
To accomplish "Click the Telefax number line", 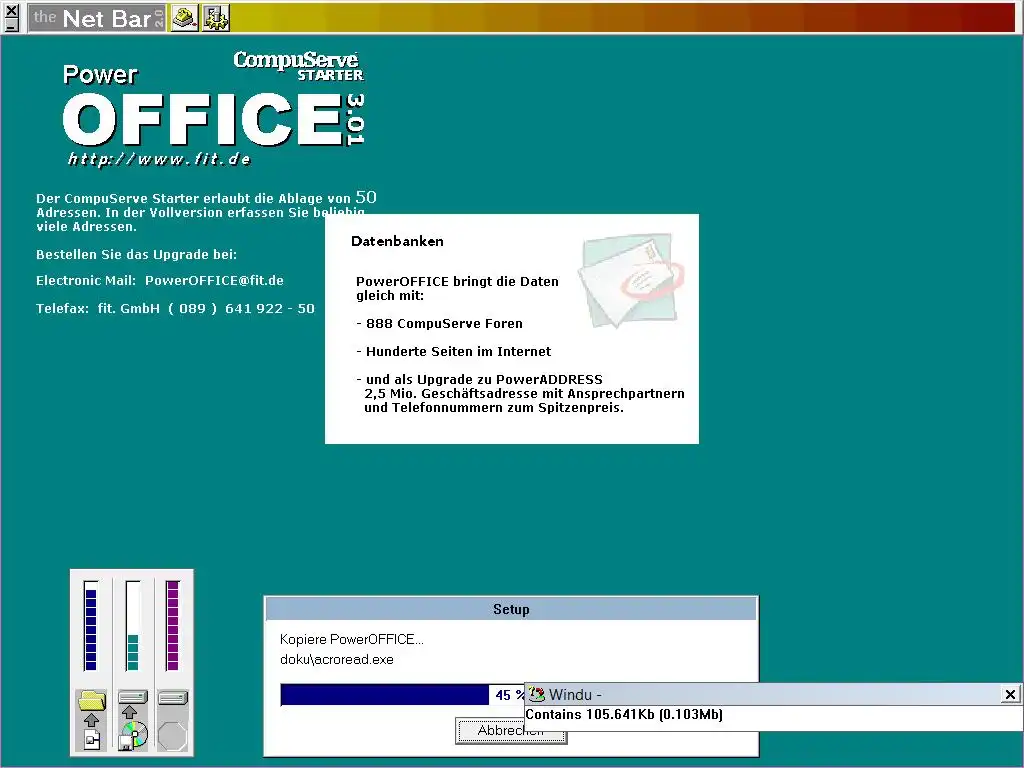I will pyautogui.click(x=175, y=309).
